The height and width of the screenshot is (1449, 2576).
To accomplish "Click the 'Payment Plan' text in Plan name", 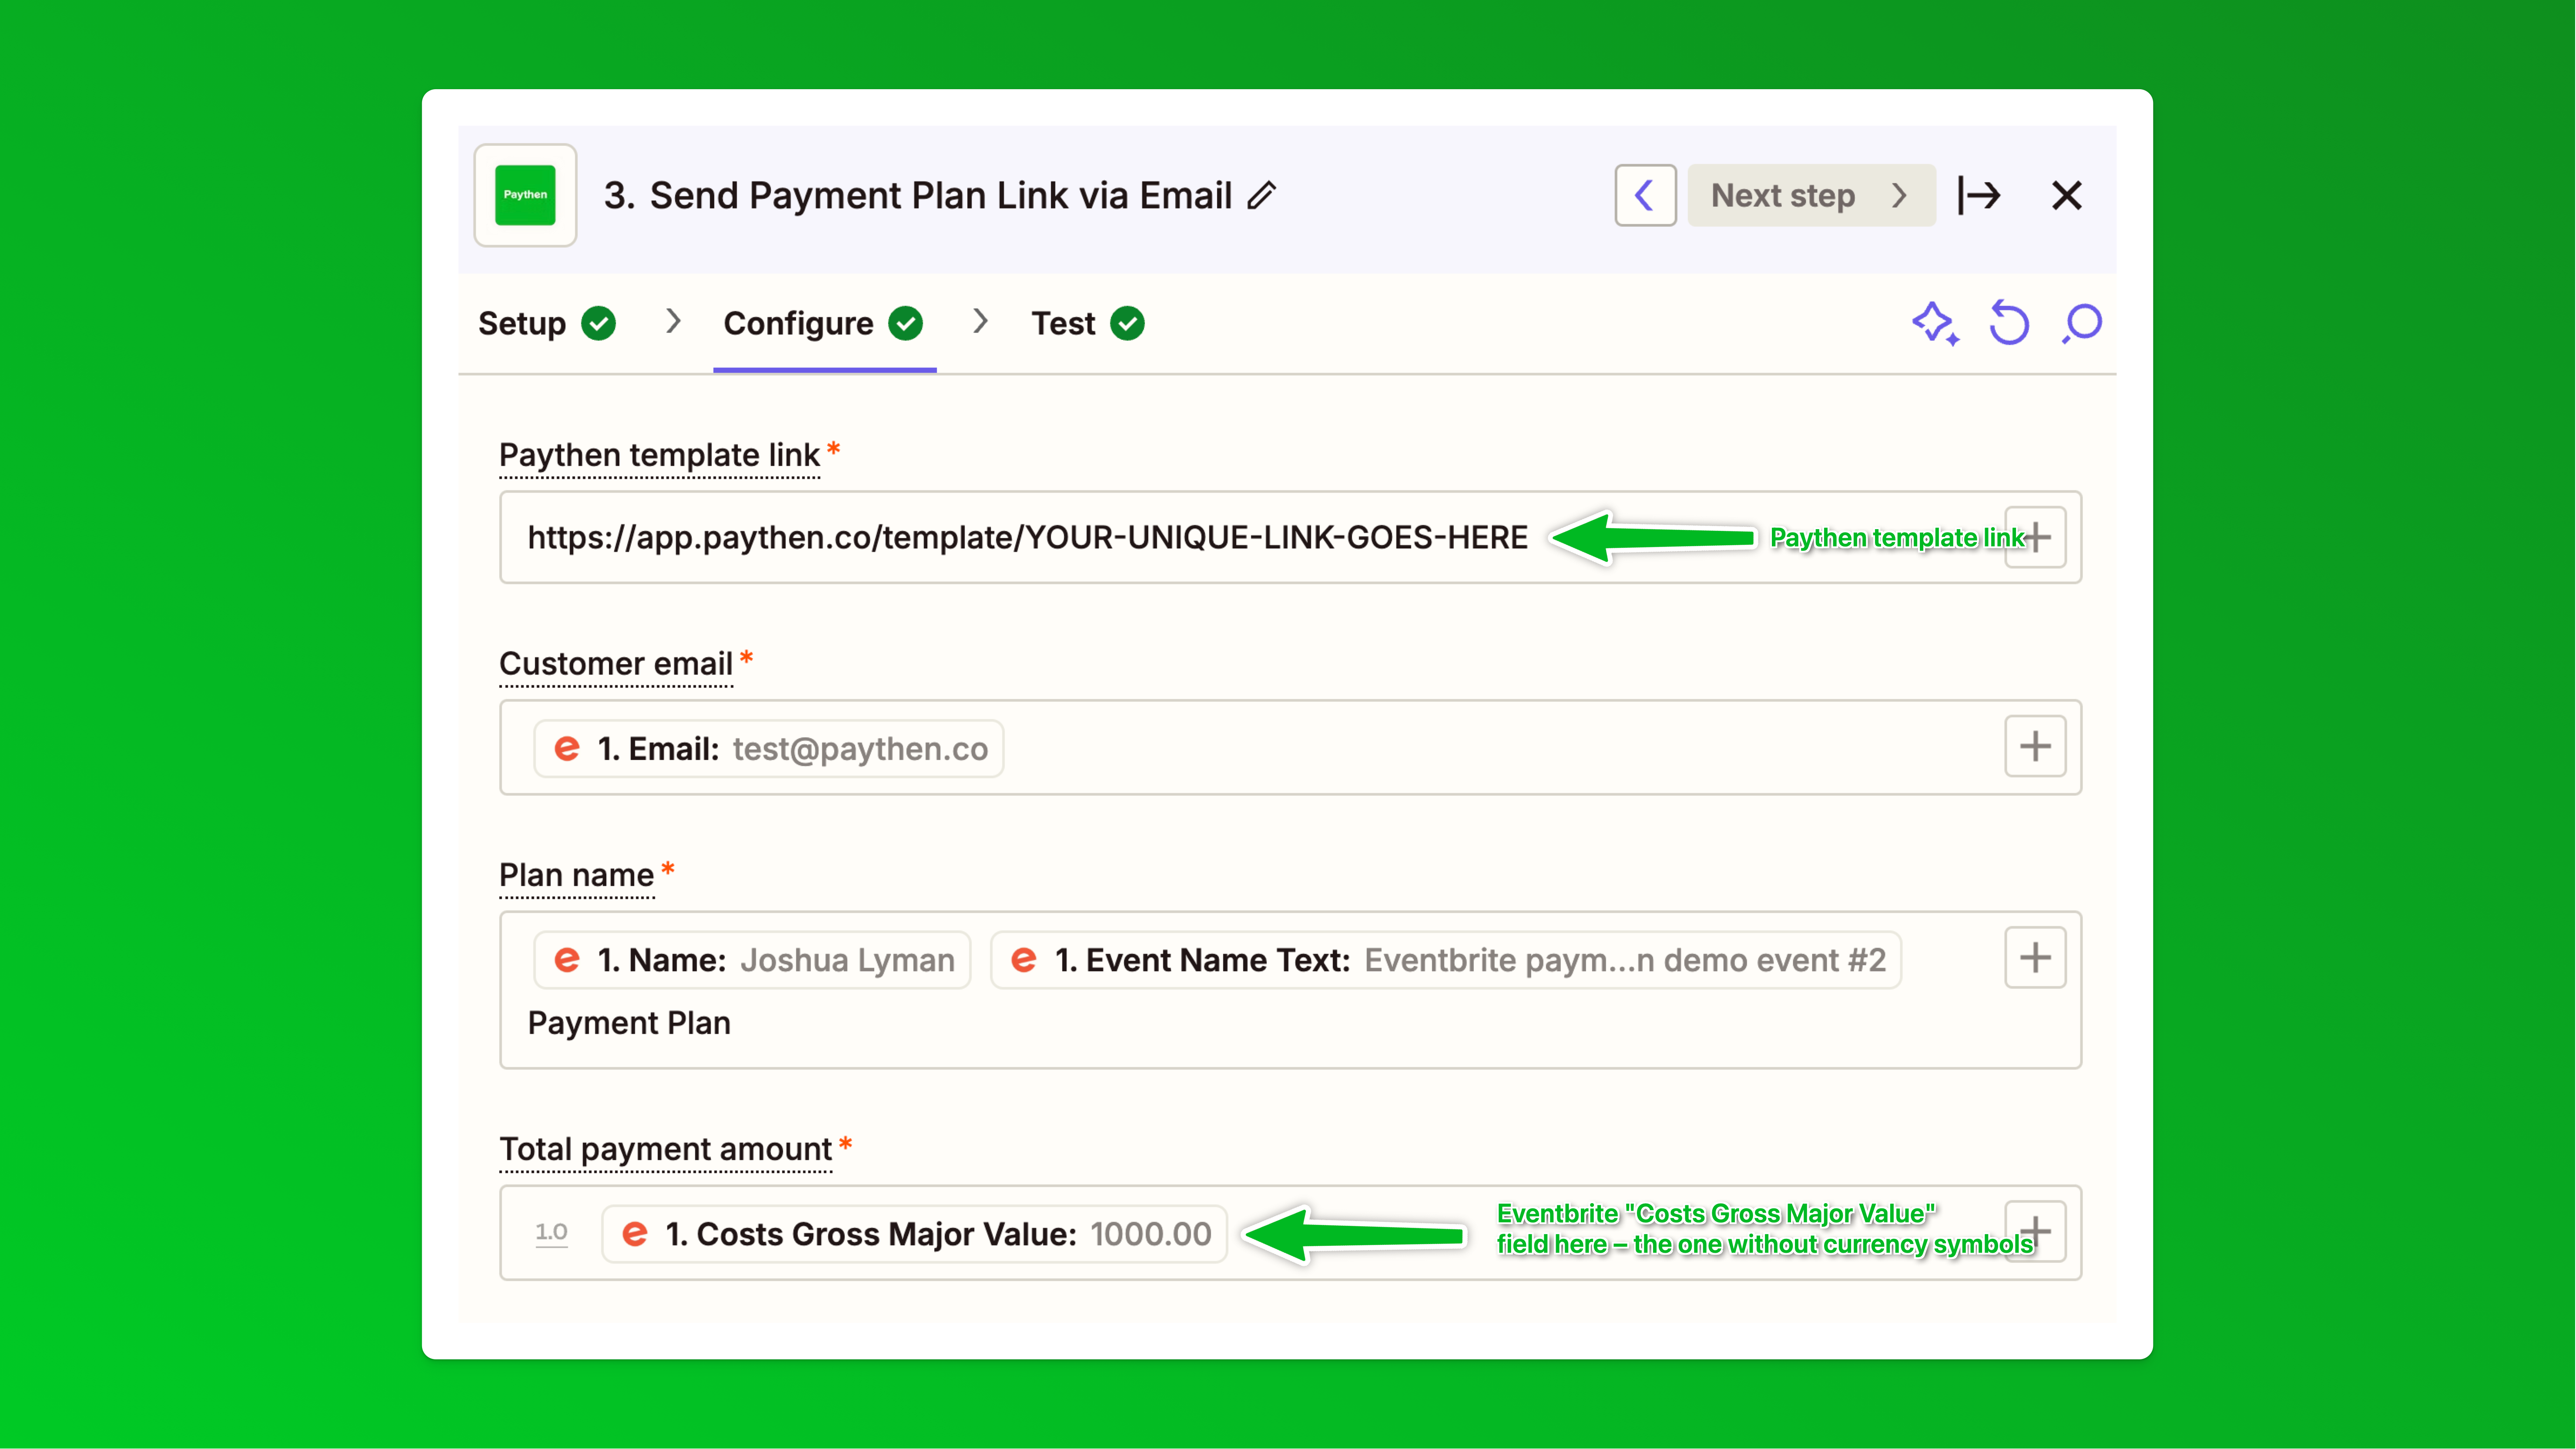I will pyautogui.click(x=629, y=1023).
